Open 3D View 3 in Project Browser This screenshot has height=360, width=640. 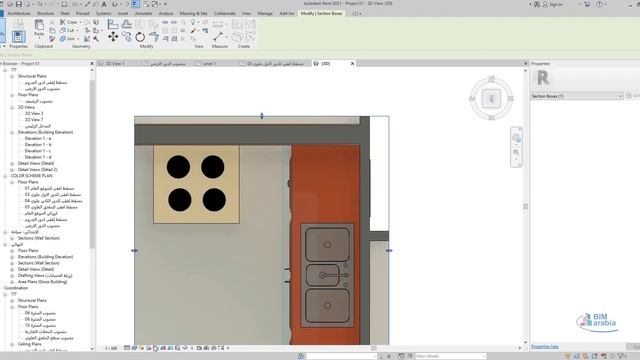[34, 113]
